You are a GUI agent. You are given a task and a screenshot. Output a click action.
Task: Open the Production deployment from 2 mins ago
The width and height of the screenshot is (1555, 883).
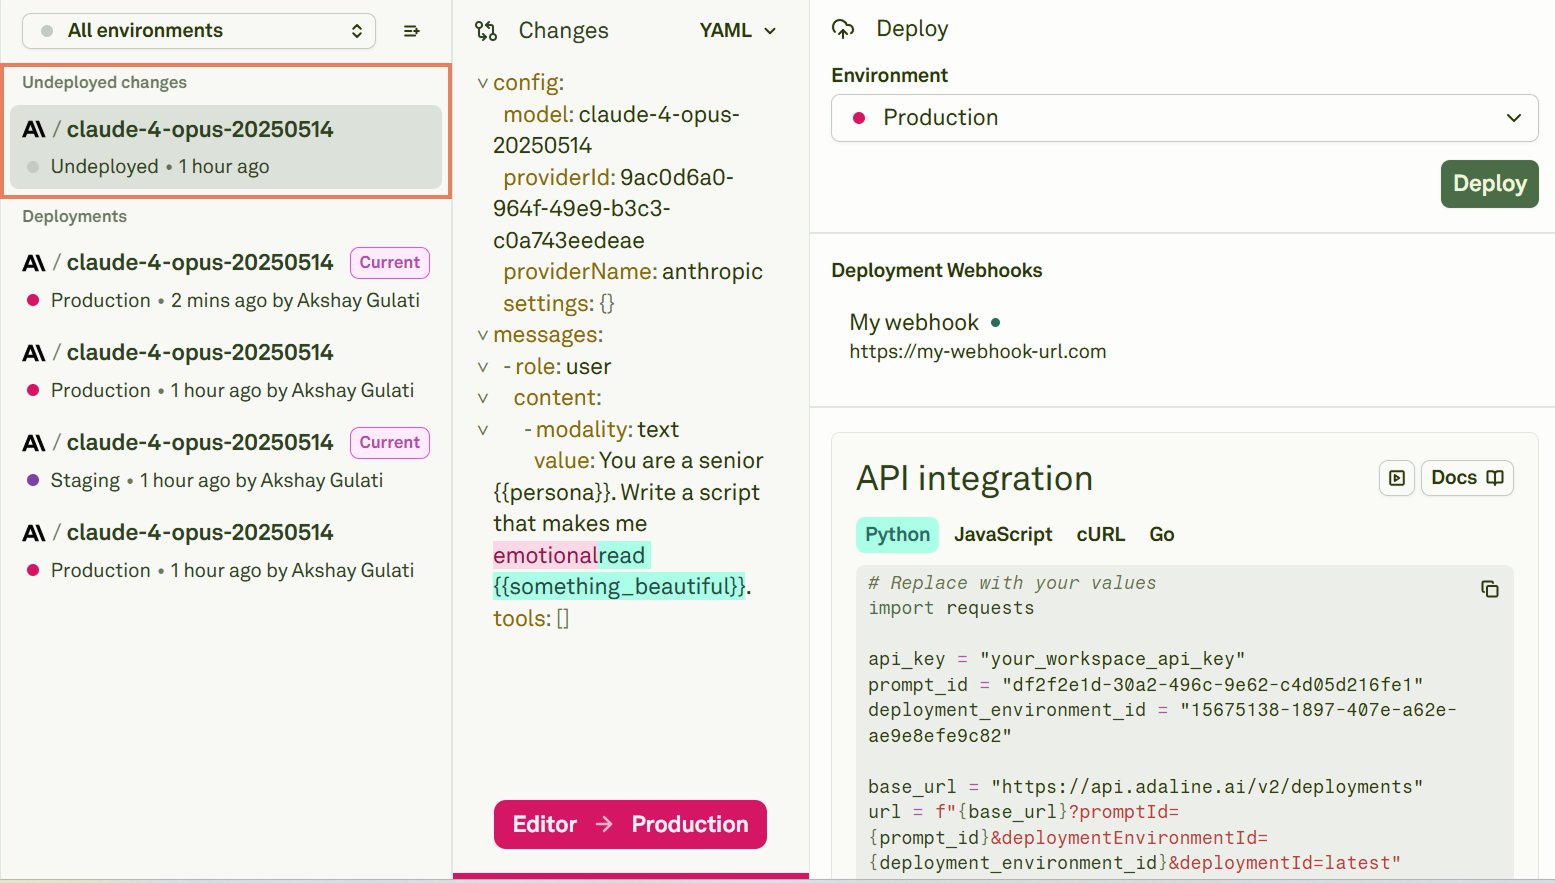click(x=226, y=281)
